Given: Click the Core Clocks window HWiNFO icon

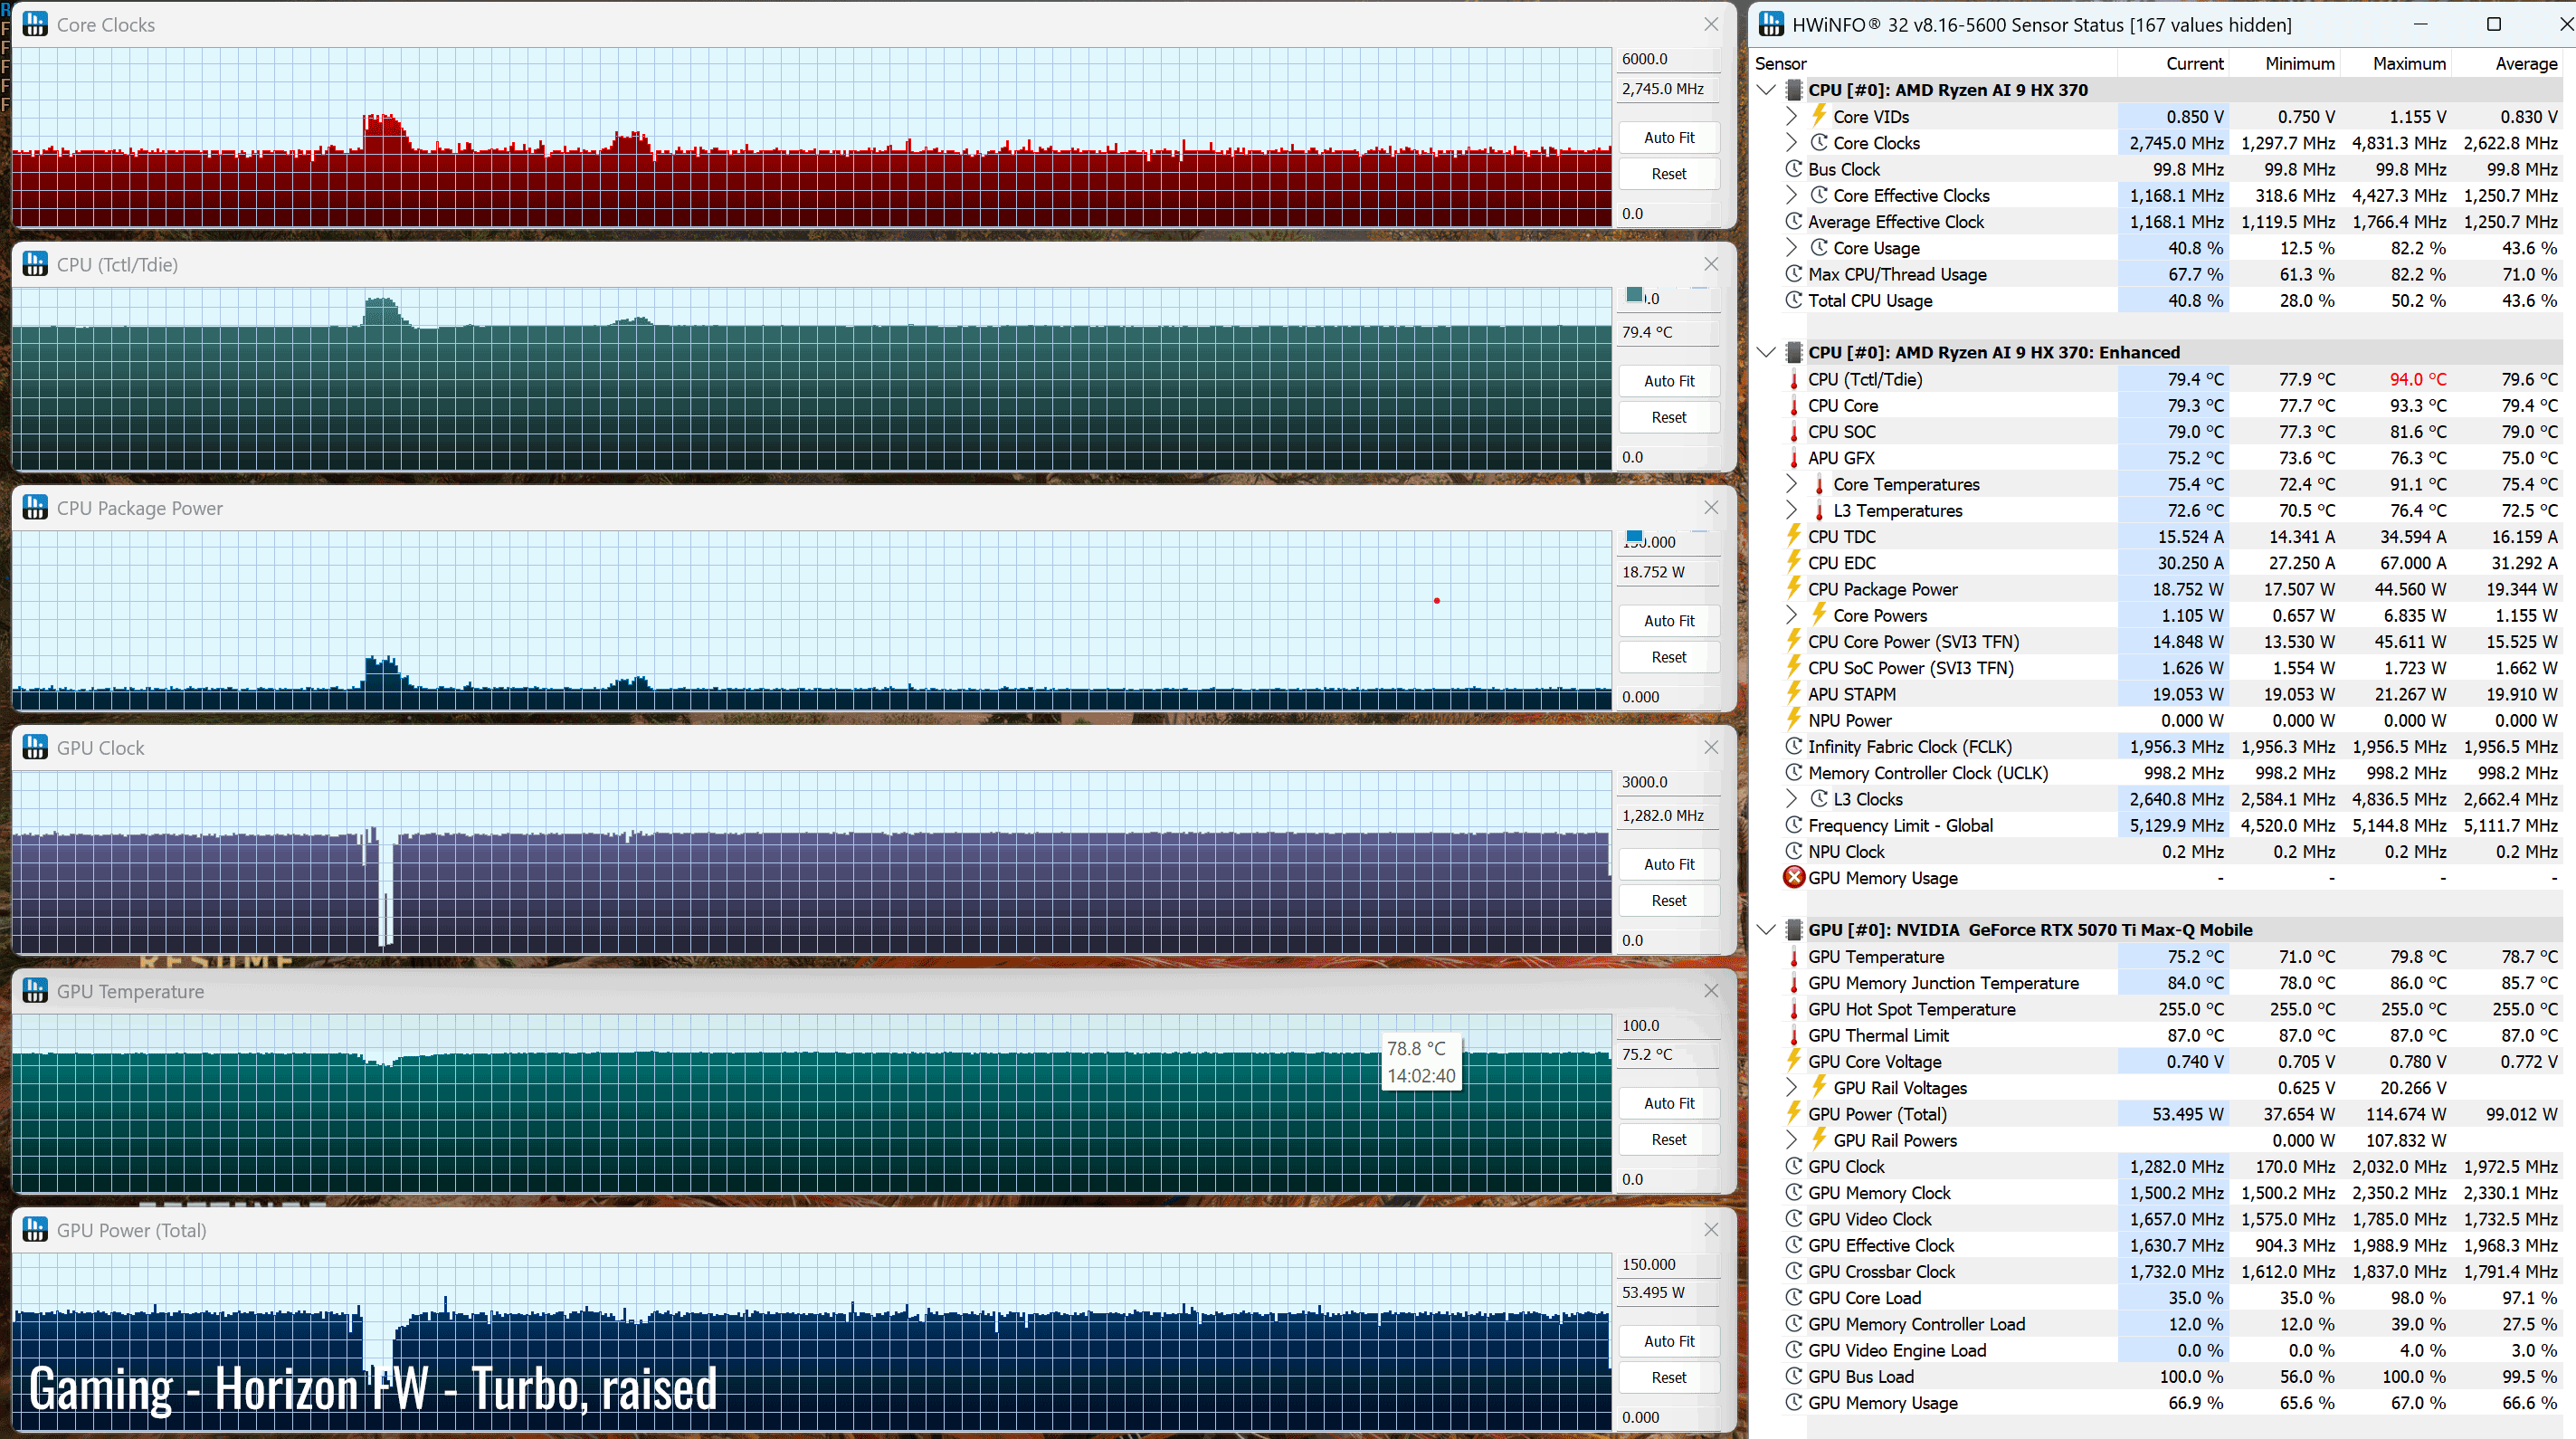Looking at the screenshot, I should click(35, 24).
